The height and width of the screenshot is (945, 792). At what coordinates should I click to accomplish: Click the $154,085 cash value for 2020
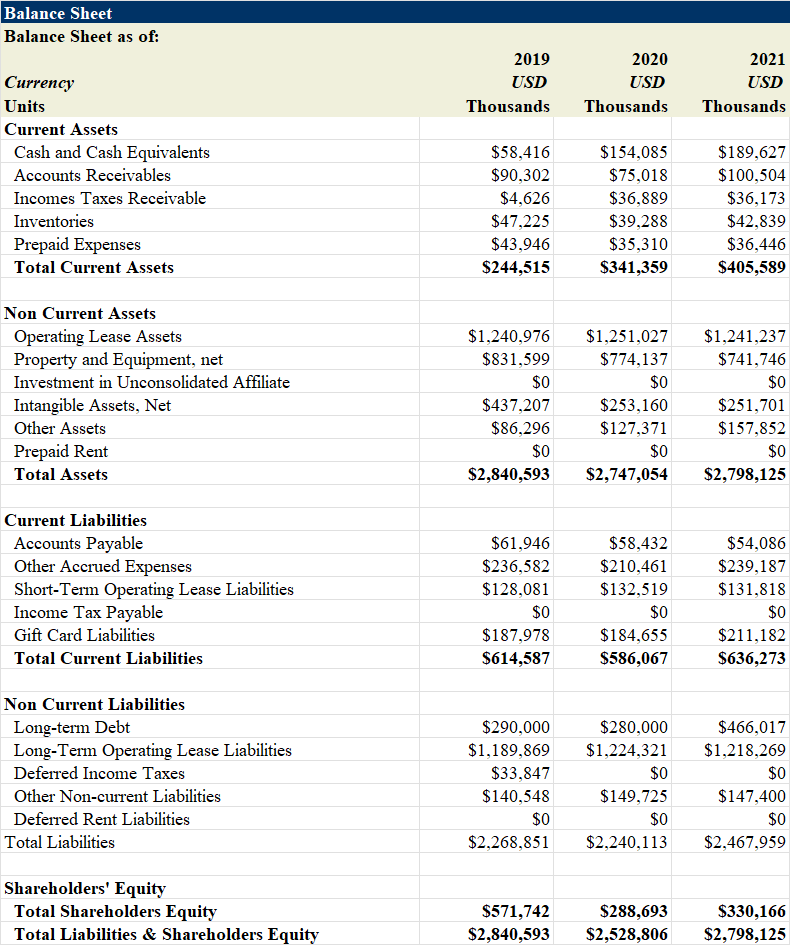pyautogui.click(x=633, y=152)
